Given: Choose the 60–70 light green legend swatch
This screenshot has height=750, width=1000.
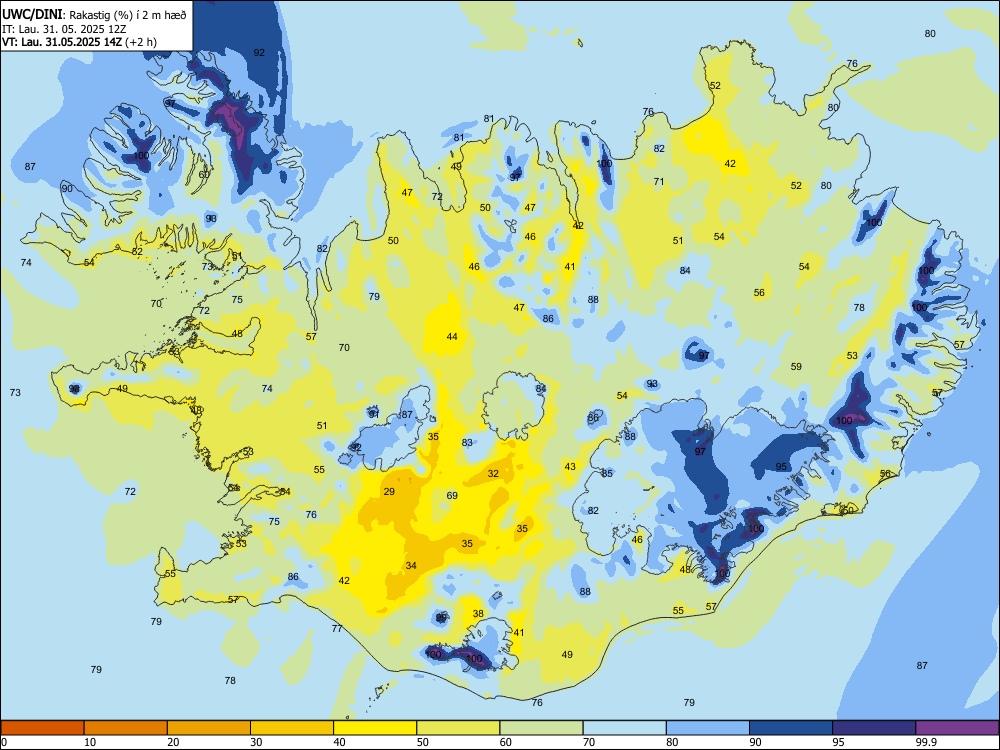Looking at the screenshot, I should pos(541,728).
